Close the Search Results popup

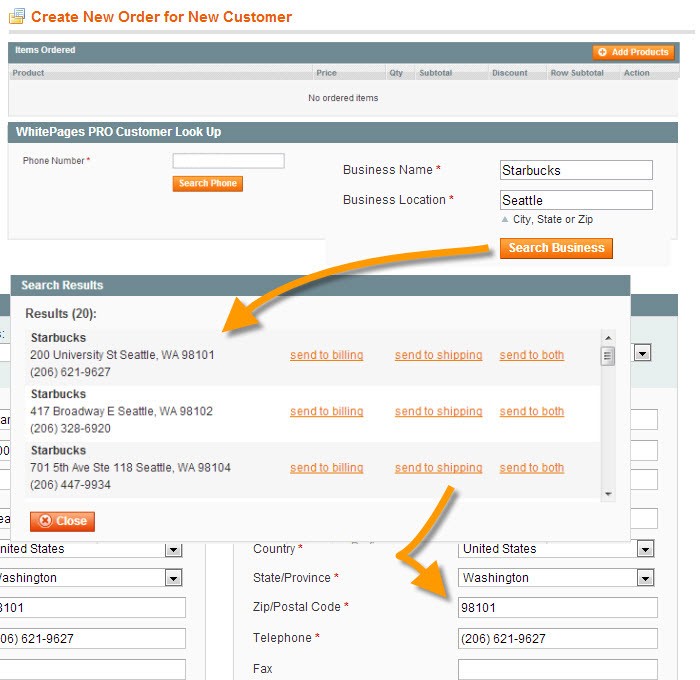(62, 521)
